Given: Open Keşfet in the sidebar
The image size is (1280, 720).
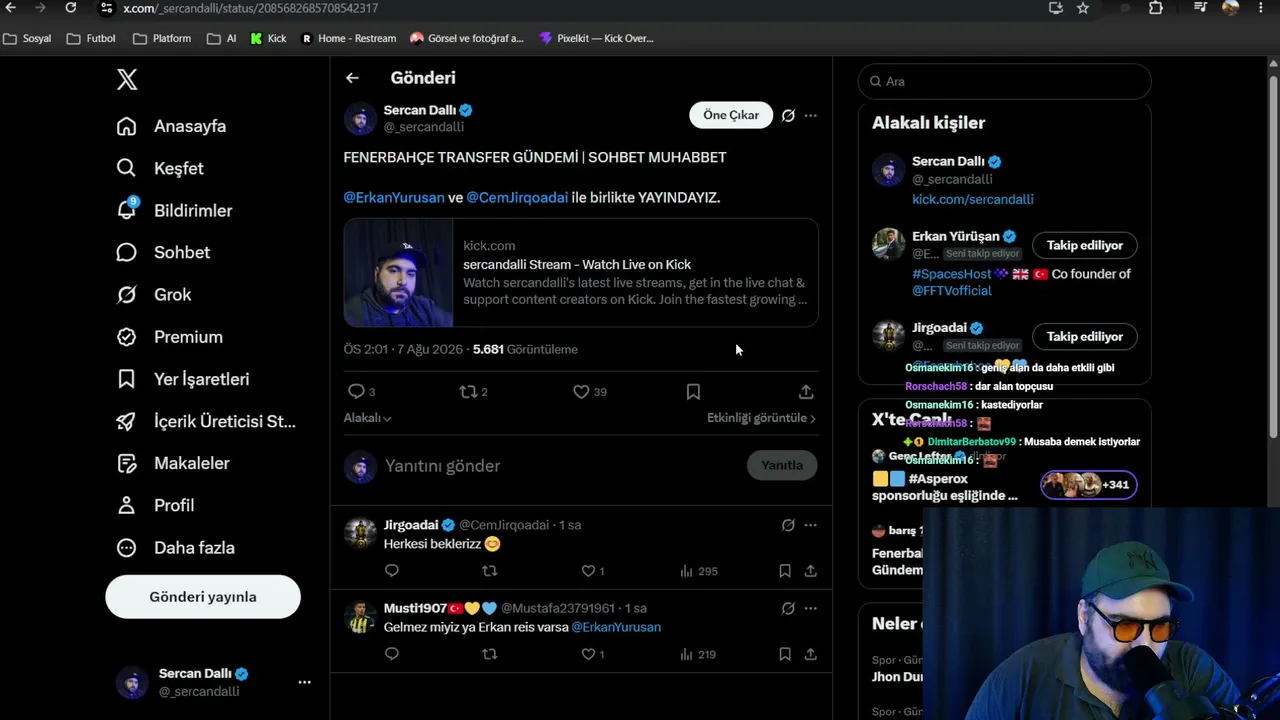Looking at the screenshot, I should tap(160, 168).
